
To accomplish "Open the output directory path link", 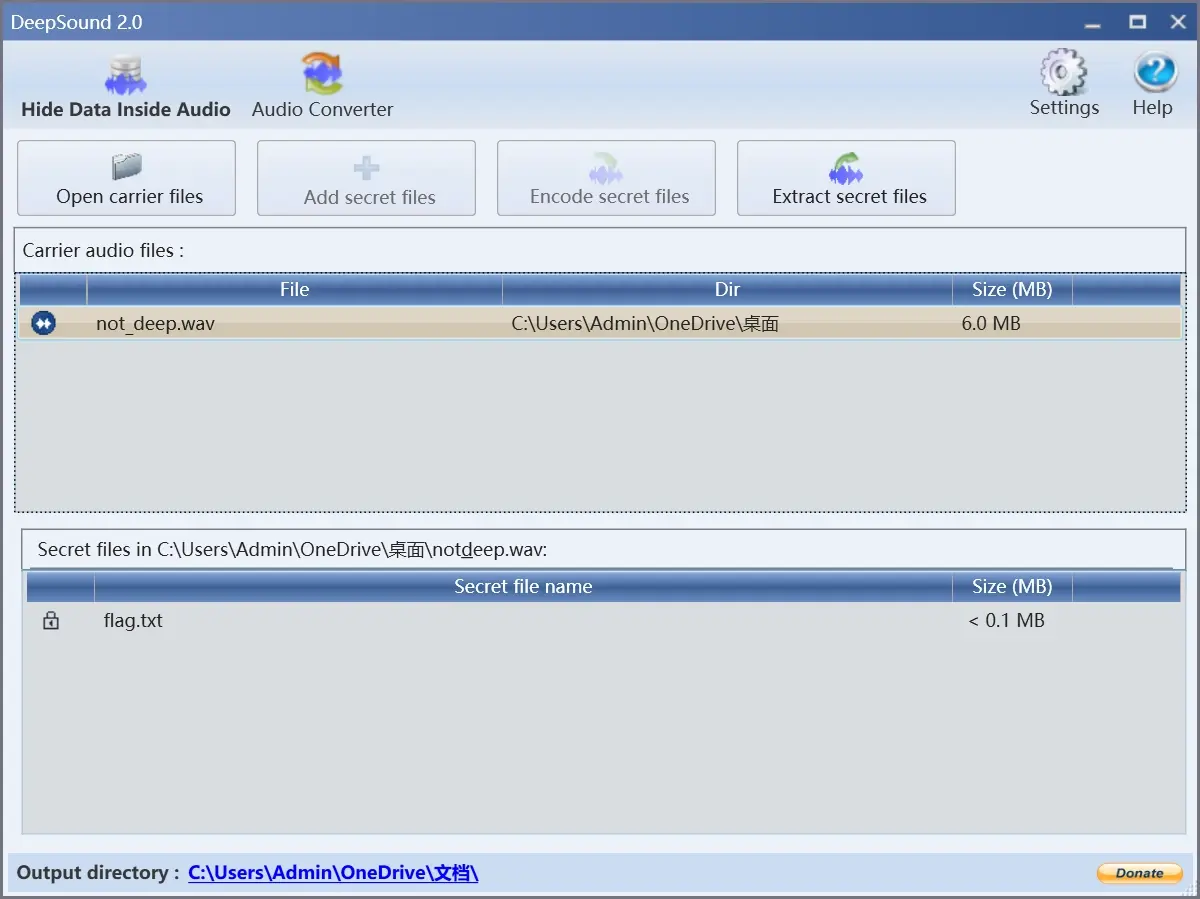I will tap(333, 873).
